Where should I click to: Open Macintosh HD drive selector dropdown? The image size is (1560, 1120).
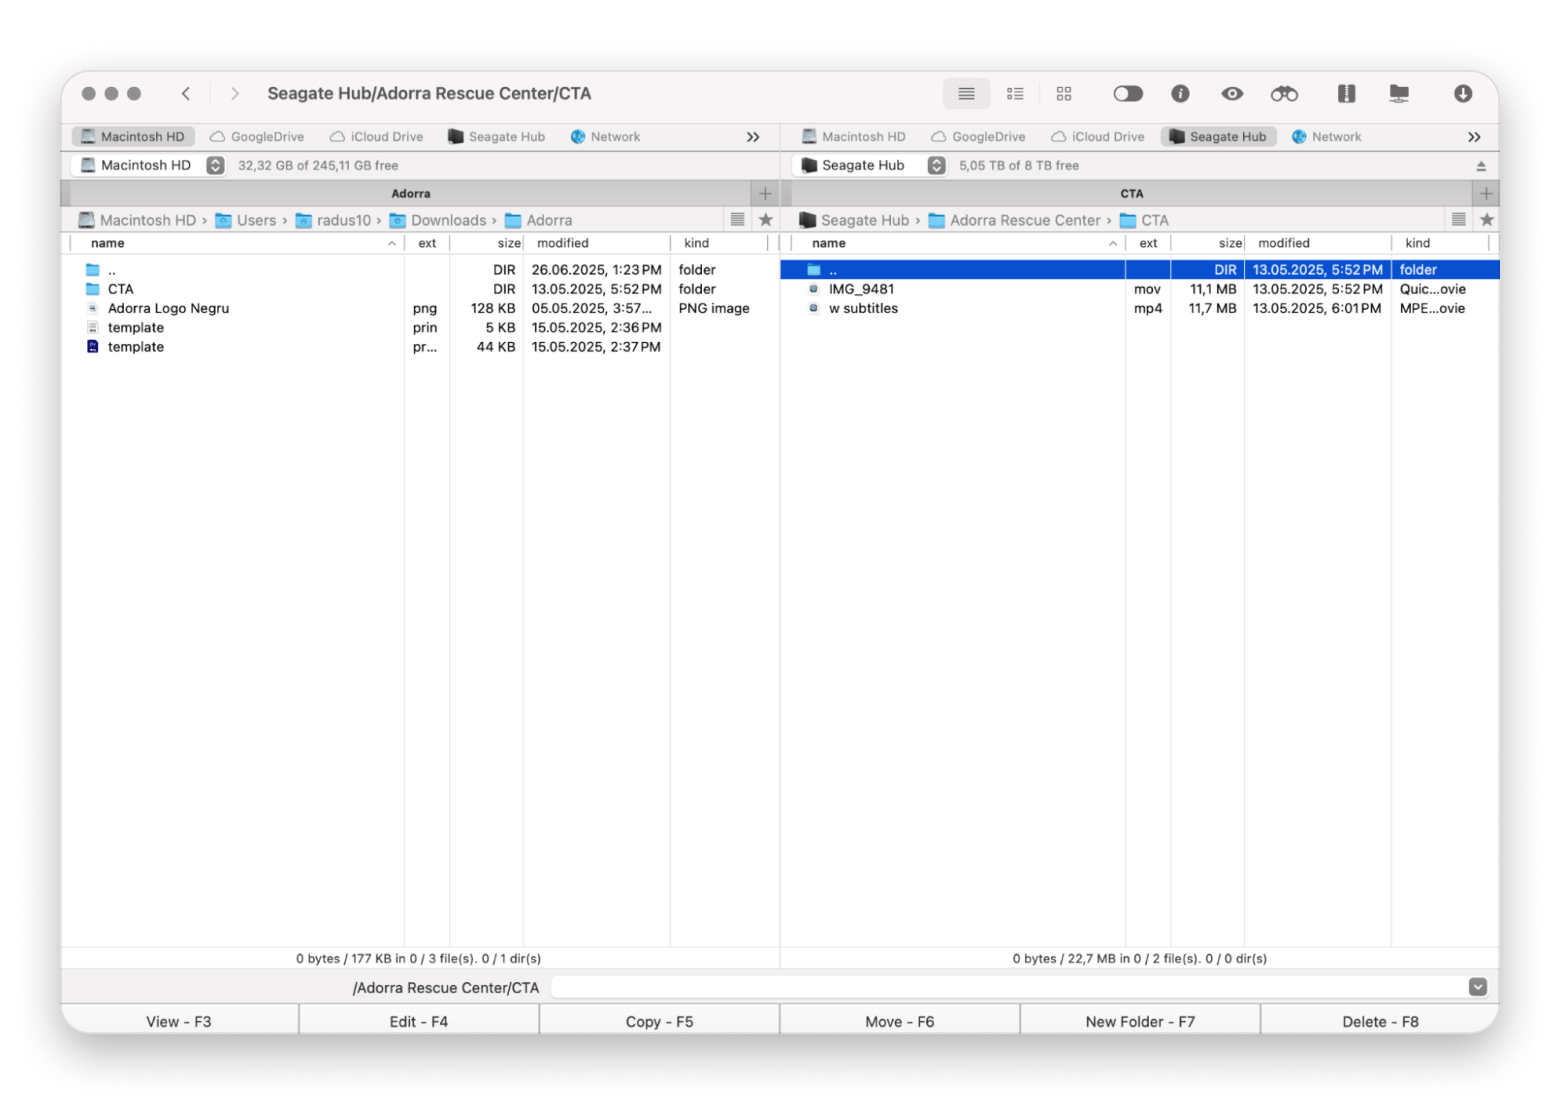215,166
